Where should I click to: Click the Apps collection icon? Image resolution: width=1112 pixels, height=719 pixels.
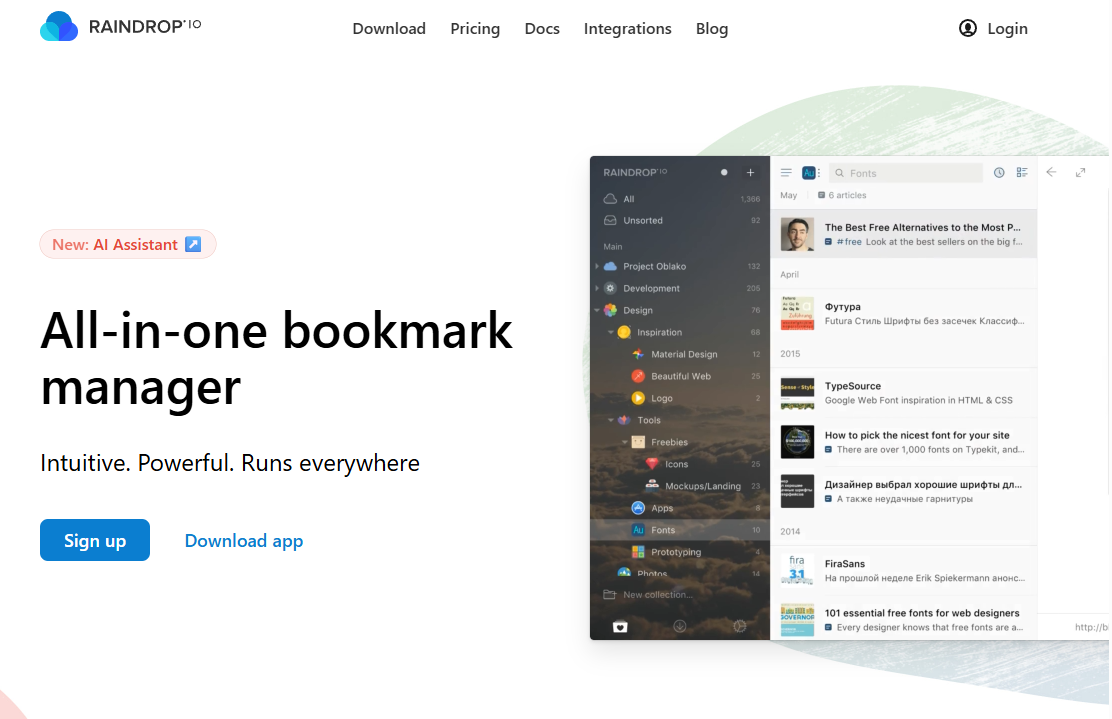click(x=638, y=508)
